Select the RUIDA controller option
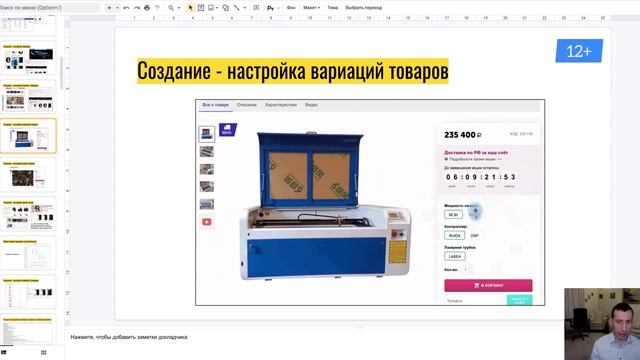640x360 pixels. (x=454, y=236)
